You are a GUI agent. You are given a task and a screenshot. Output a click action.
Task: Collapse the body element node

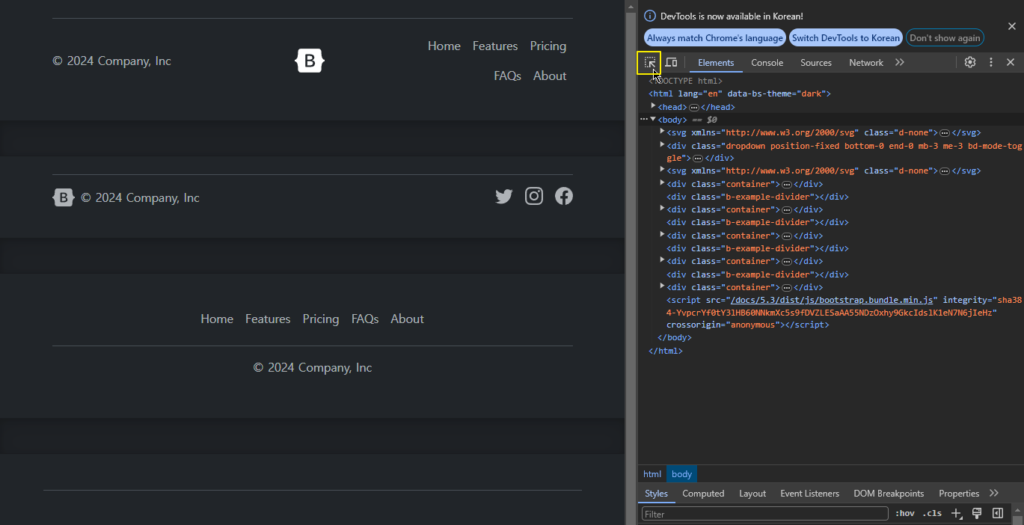(x=653, y=119)
